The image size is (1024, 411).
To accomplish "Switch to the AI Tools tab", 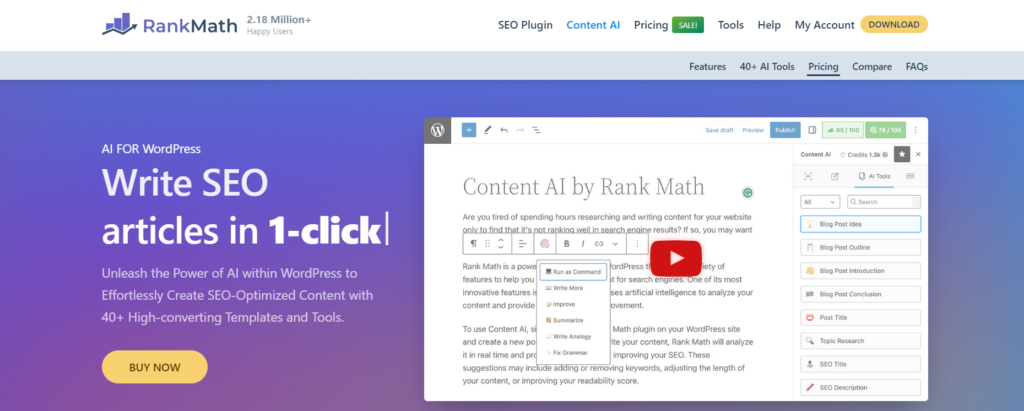I will 874,176.
